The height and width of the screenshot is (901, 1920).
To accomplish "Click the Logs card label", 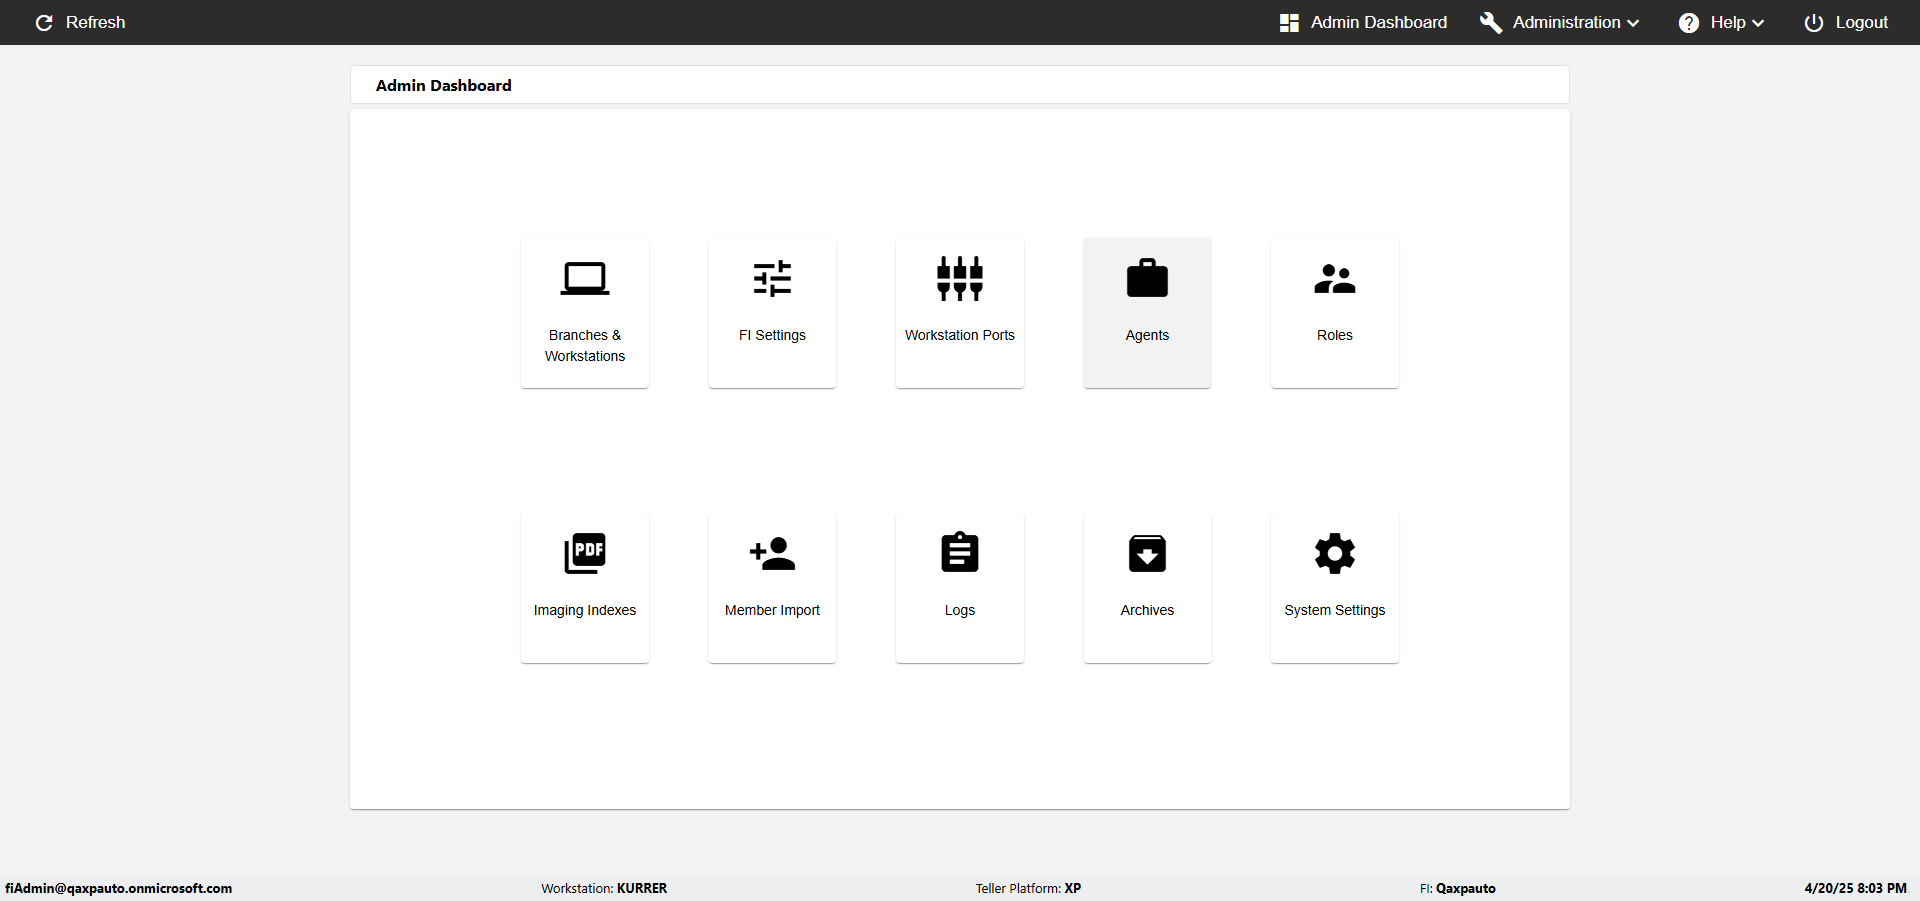I will [x=960, y=610].
